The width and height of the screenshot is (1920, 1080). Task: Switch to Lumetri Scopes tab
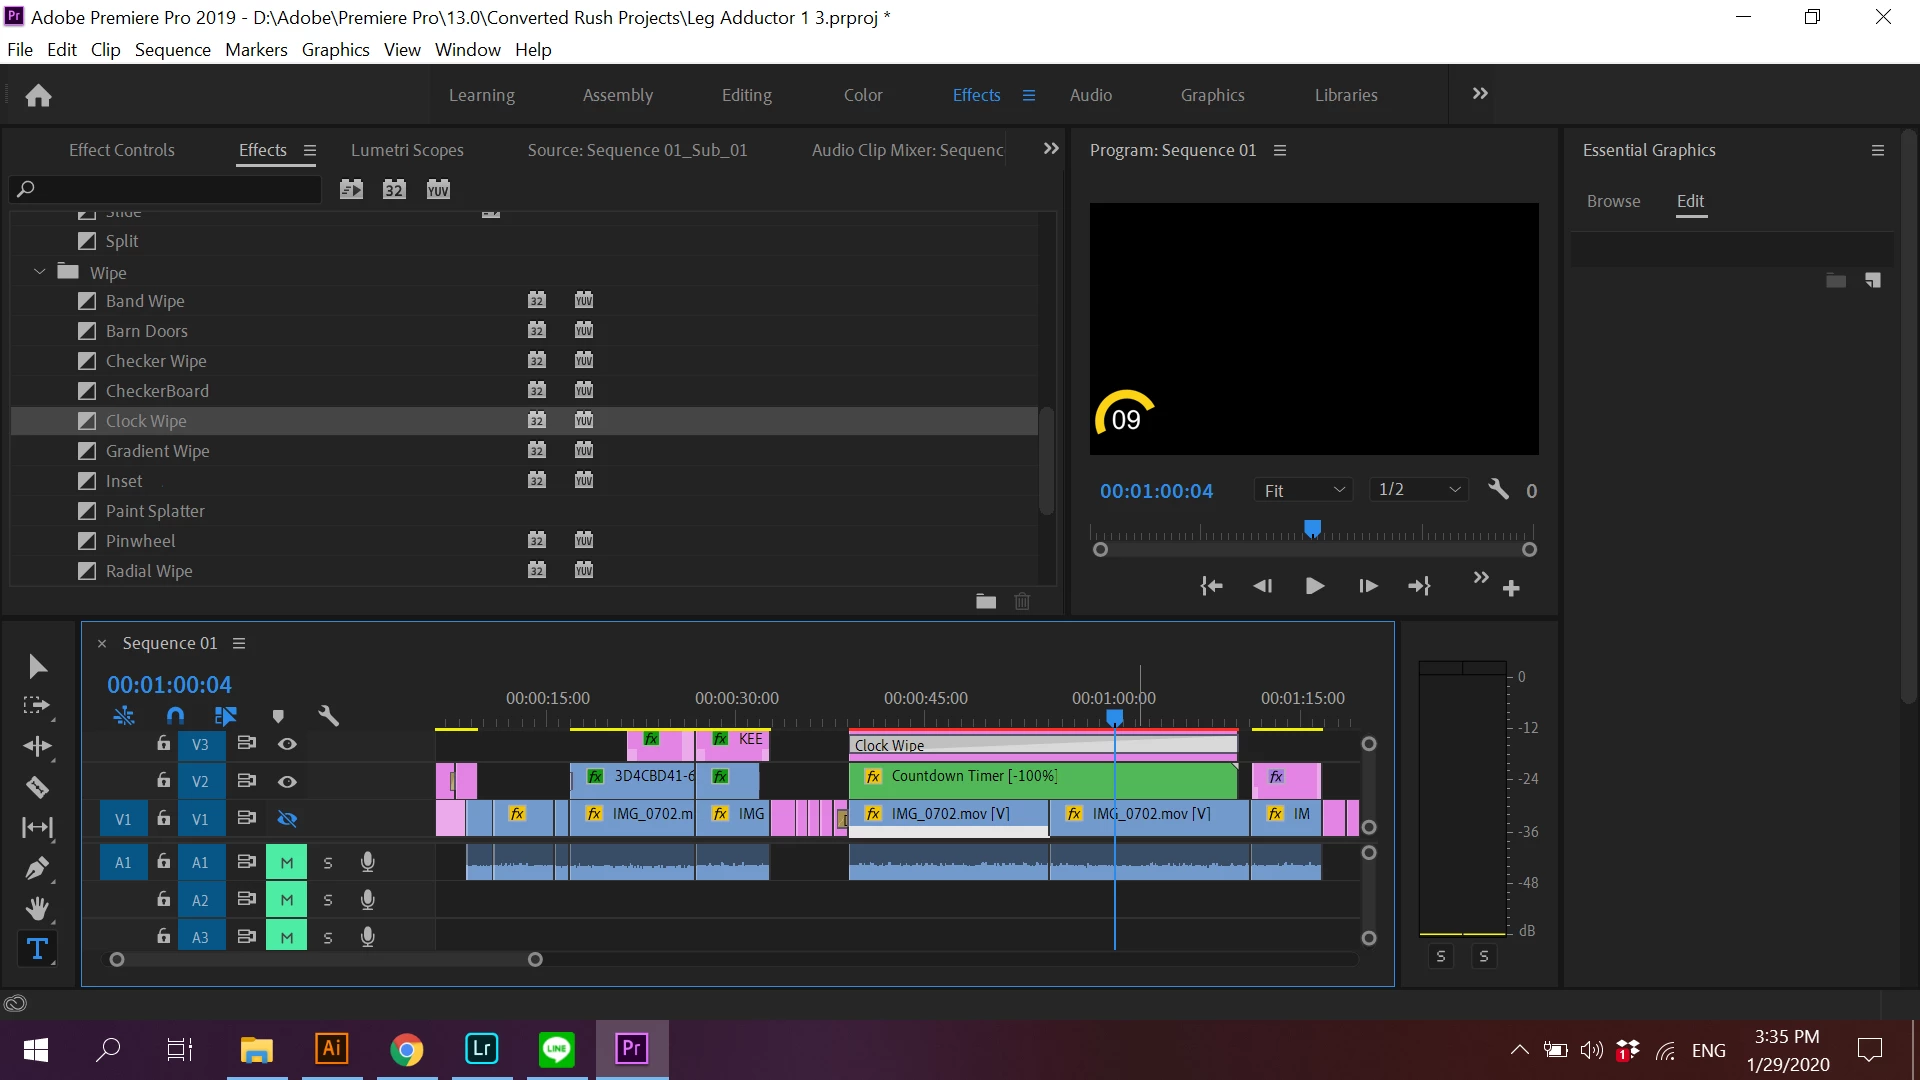point(407,150)
